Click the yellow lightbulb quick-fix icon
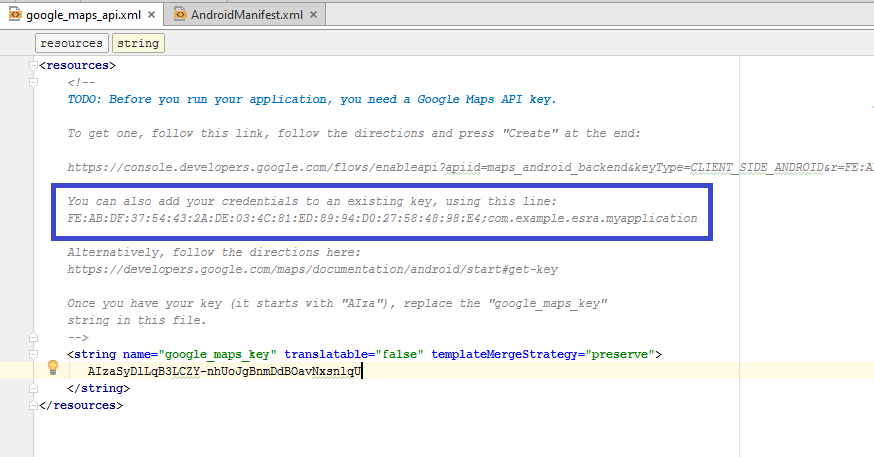 click(x=53, y=367)
